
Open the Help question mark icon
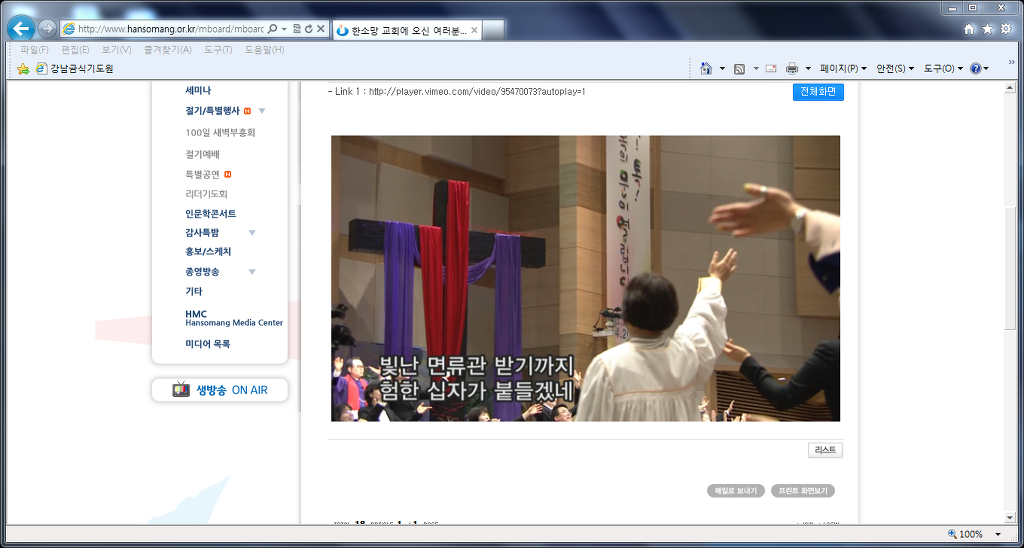click(x=975, y=68)
